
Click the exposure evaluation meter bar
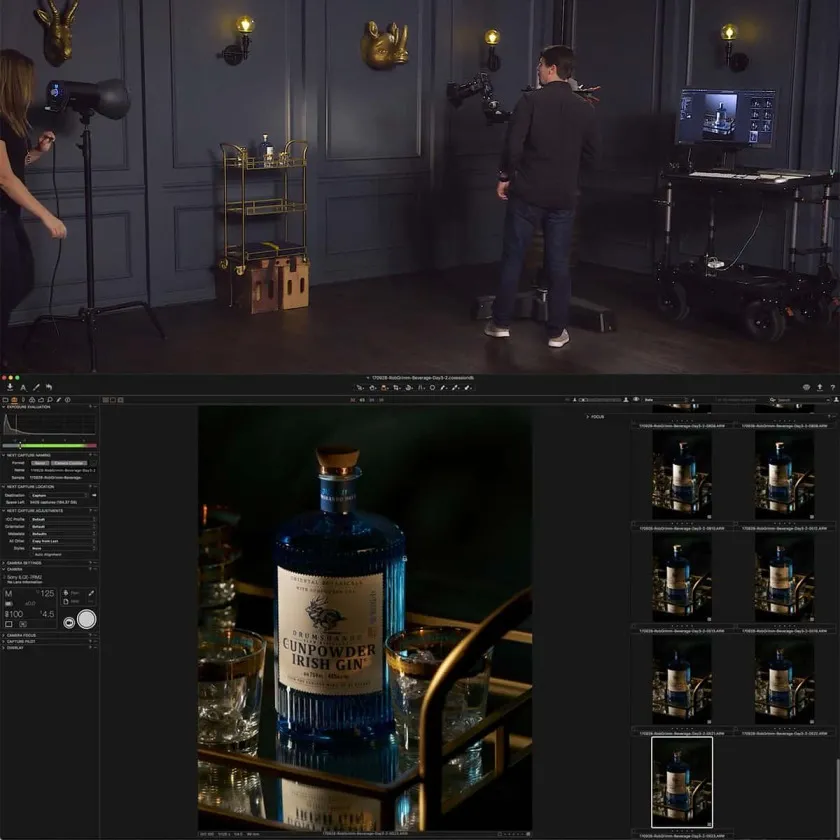50,445
